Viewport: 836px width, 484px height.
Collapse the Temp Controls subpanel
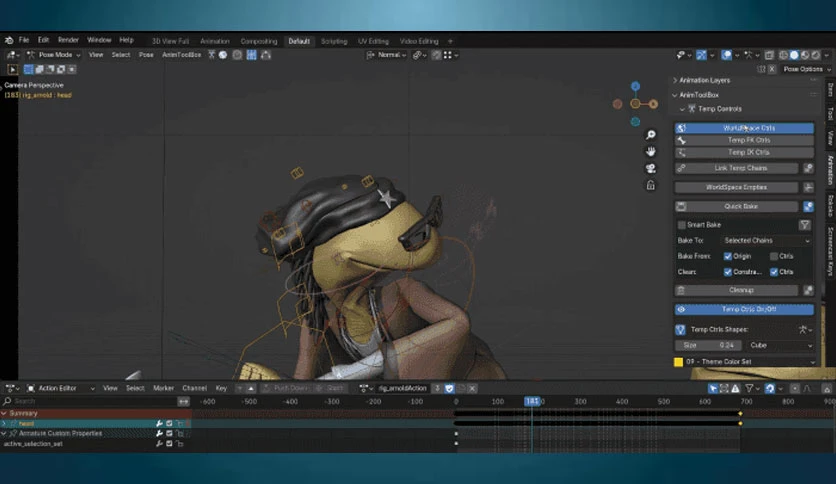(682, 109)
